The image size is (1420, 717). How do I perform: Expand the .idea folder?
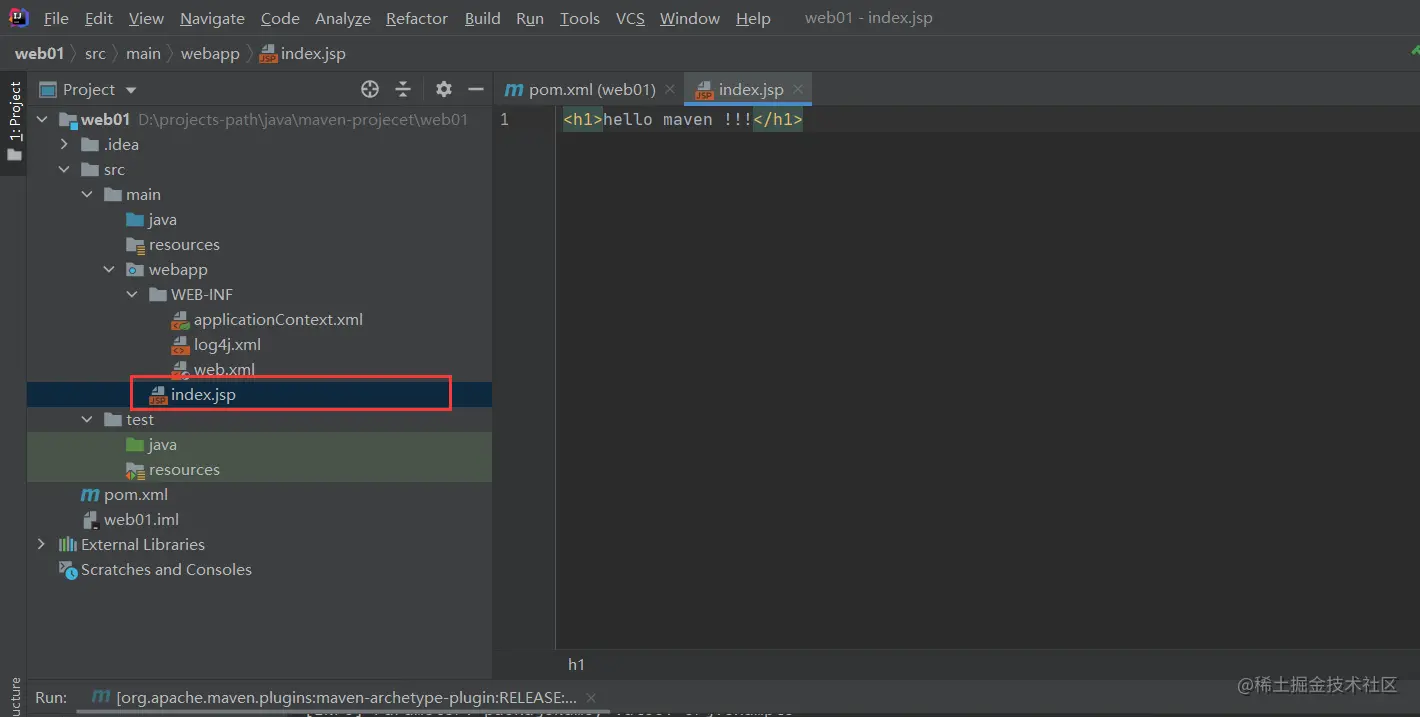(x=65, y=145)
